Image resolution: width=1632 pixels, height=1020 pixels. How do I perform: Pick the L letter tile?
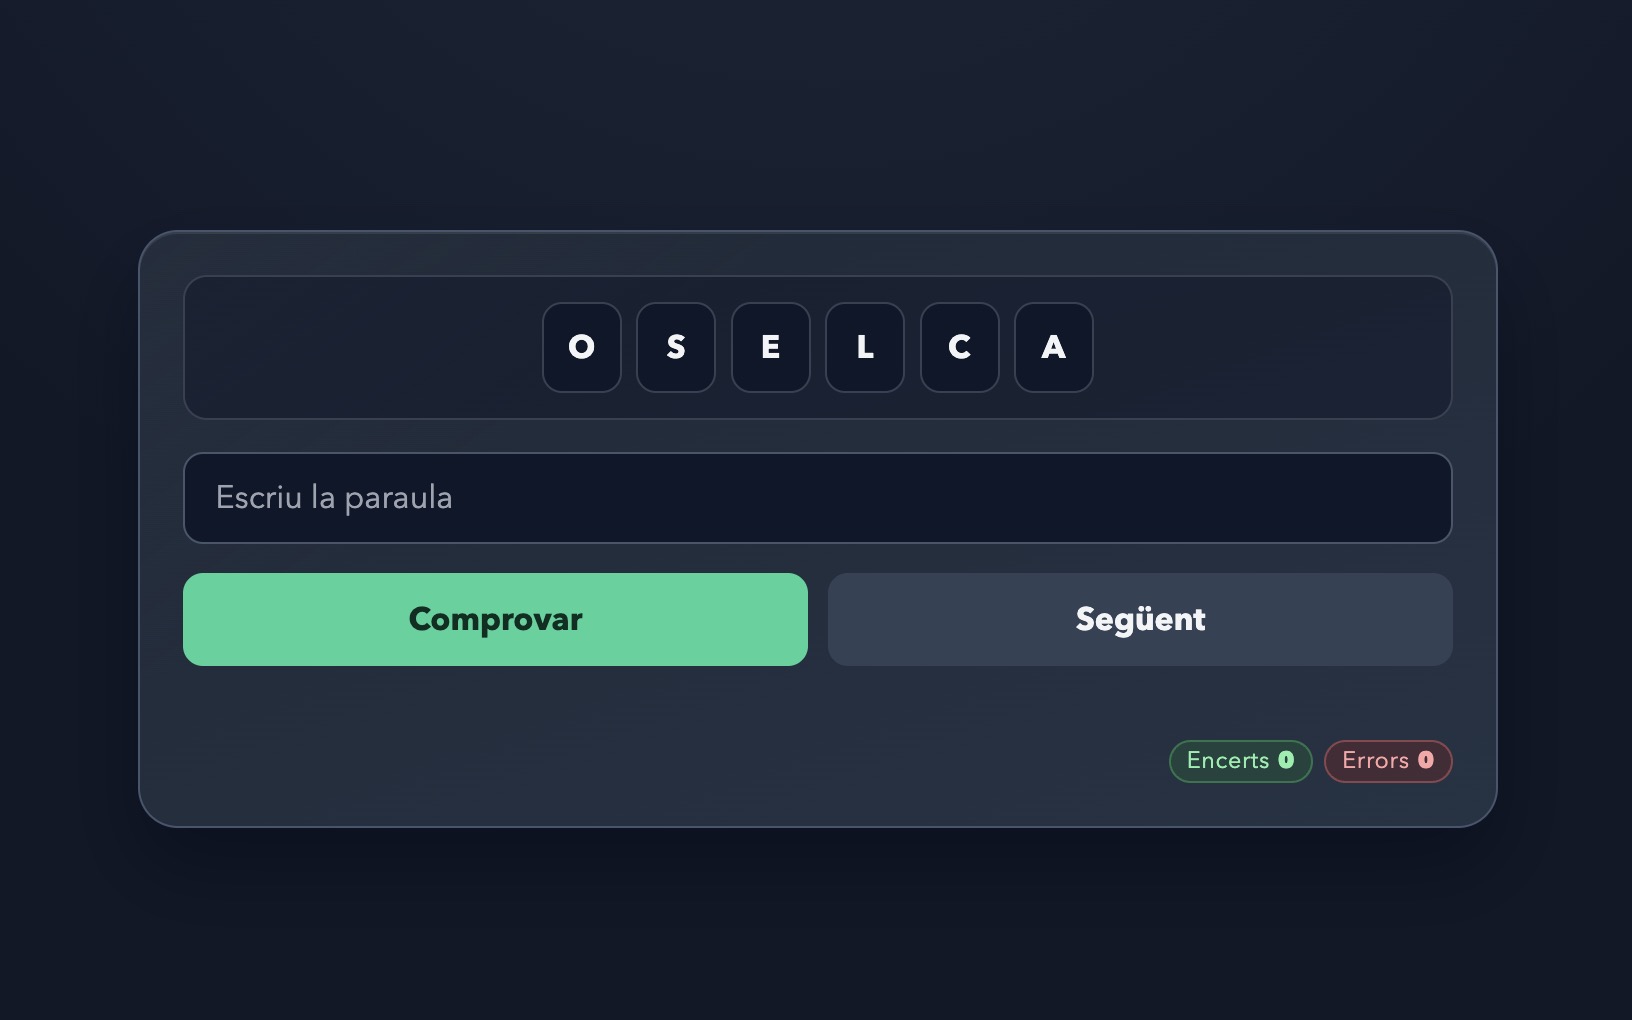[865, 347]
